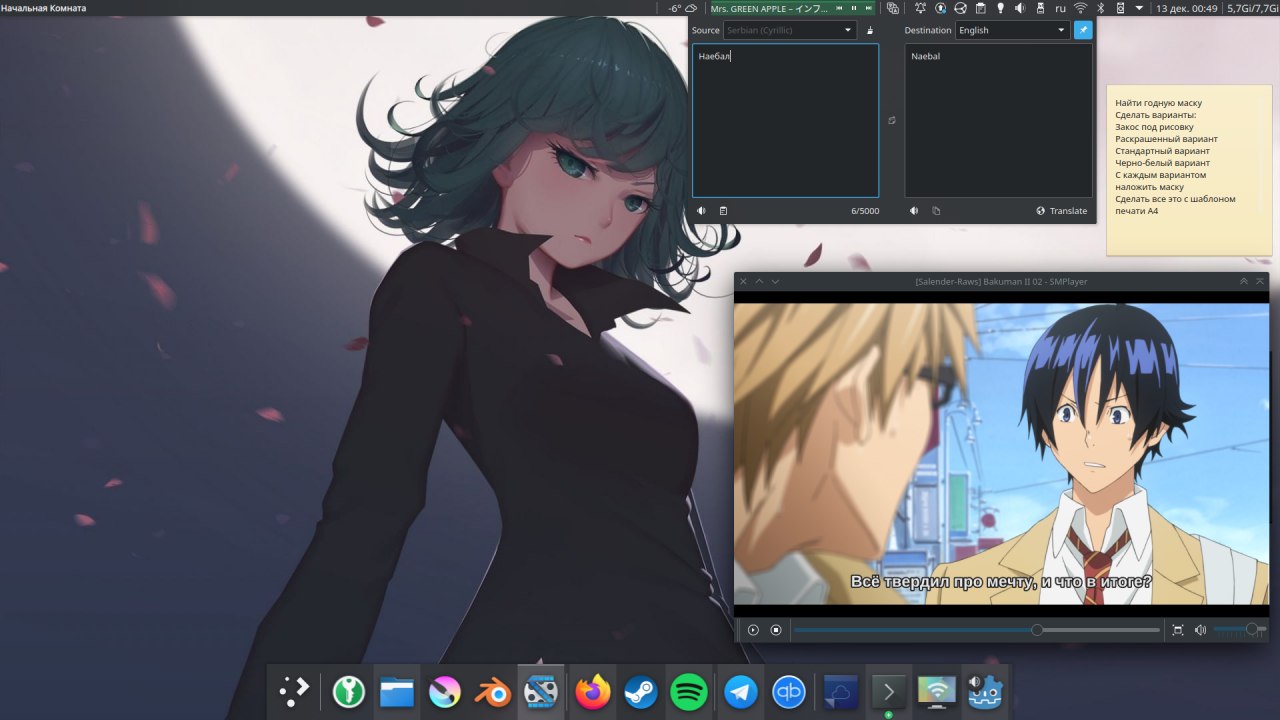
Task: Stop playback in SMPlayer
Action: pos(776,630)
